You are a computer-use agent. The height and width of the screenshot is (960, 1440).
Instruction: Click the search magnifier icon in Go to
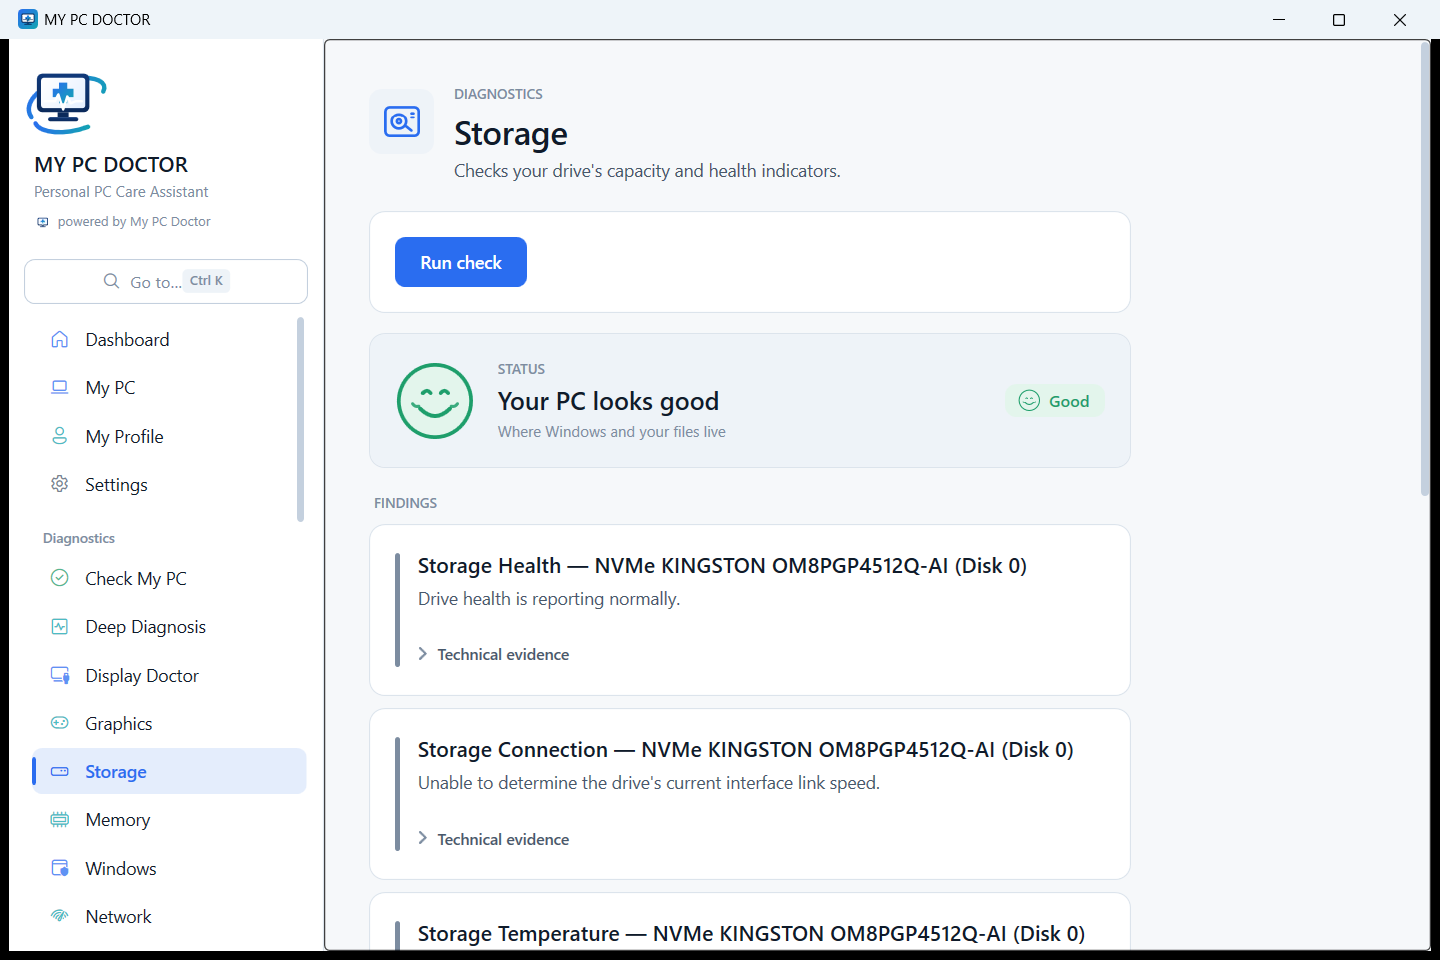[111, 281]
